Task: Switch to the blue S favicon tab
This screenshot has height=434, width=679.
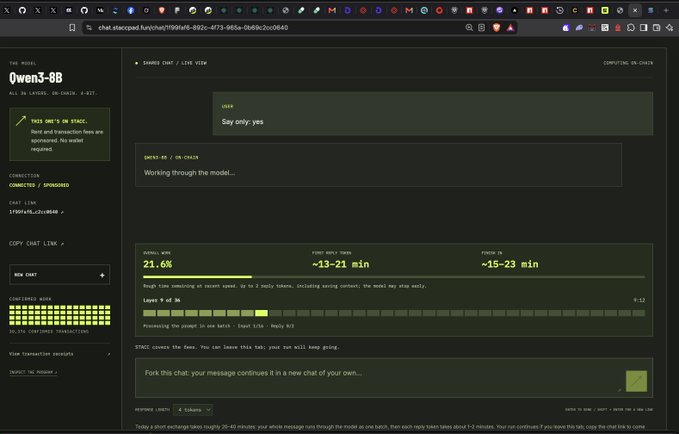Action: (650, 10)
